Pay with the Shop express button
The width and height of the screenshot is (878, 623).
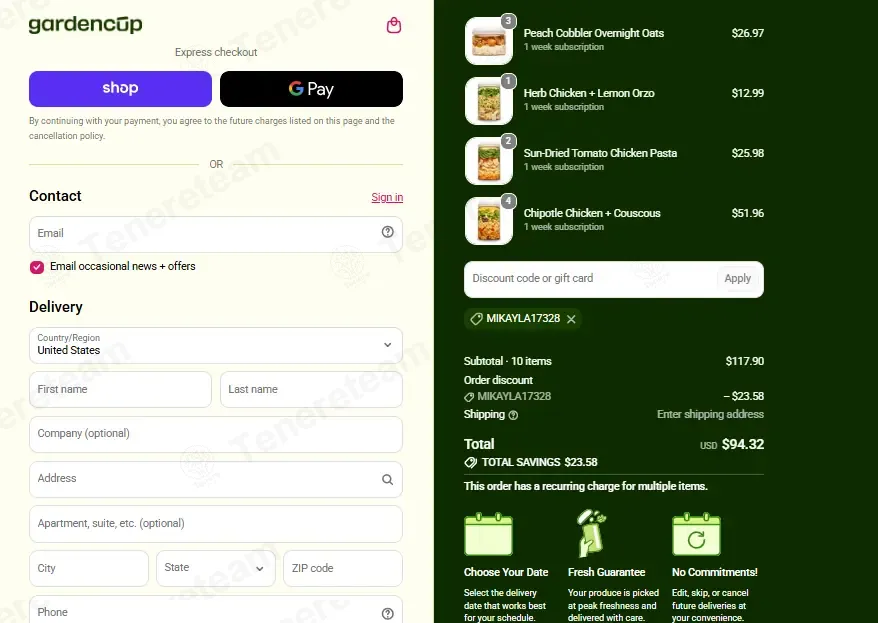click(120, 88)
